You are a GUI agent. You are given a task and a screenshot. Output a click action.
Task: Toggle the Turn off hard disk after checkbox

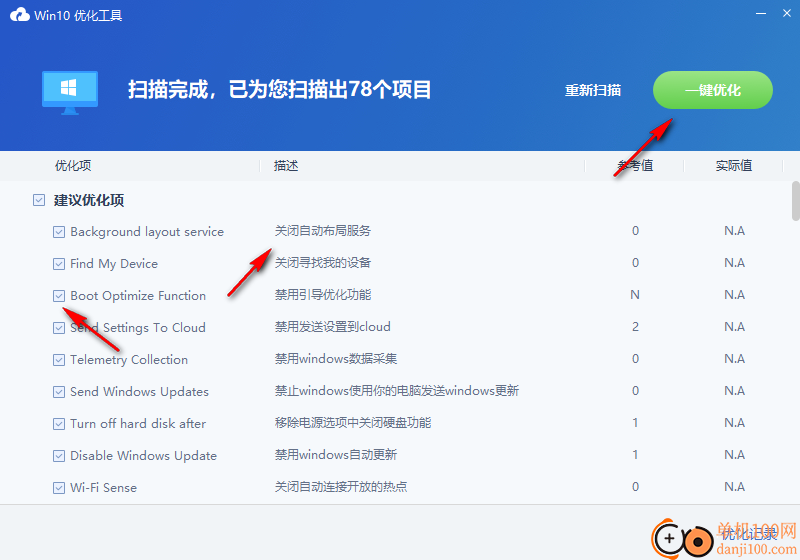point(59,424)
